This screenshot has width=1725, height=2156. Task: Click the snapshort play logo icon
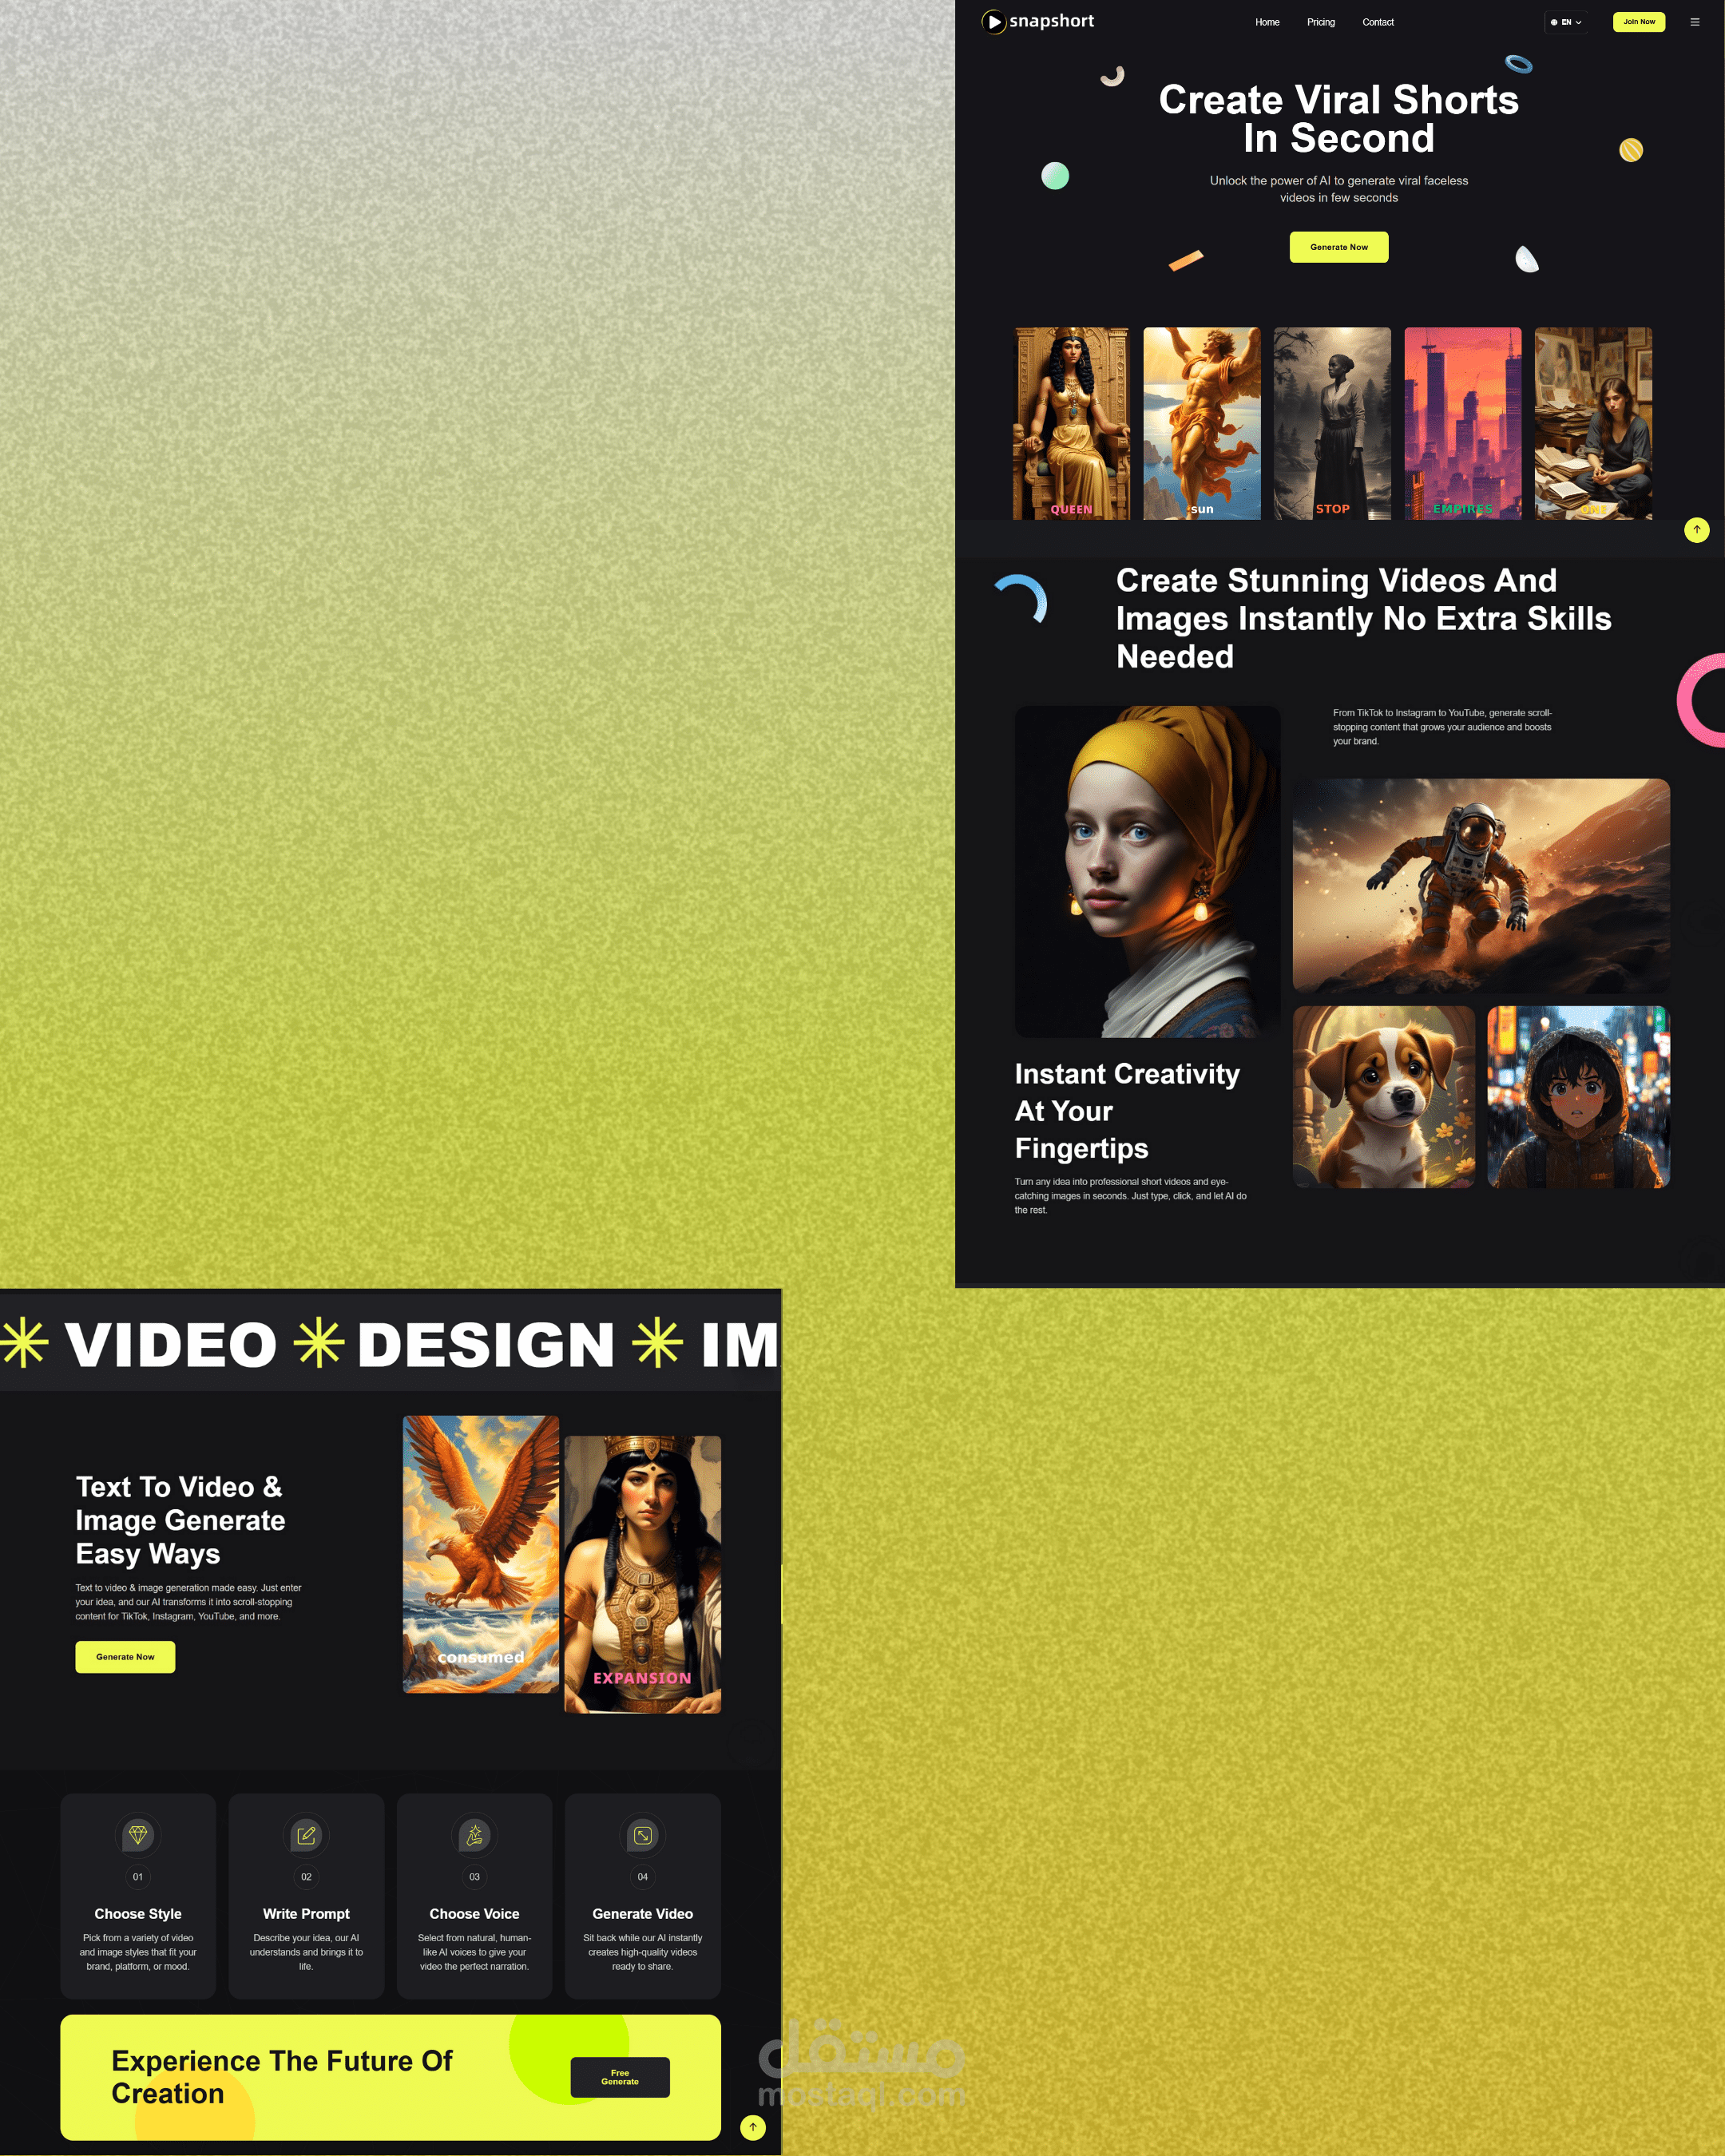(993, 22)
